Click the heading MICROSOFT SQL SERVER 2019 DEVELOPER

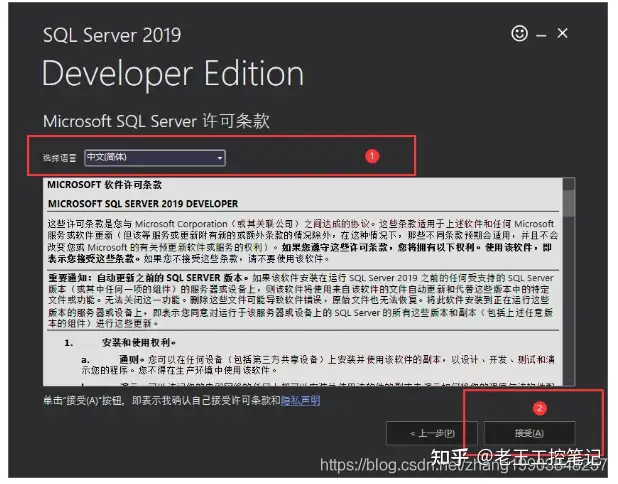[x=143, y=204]
